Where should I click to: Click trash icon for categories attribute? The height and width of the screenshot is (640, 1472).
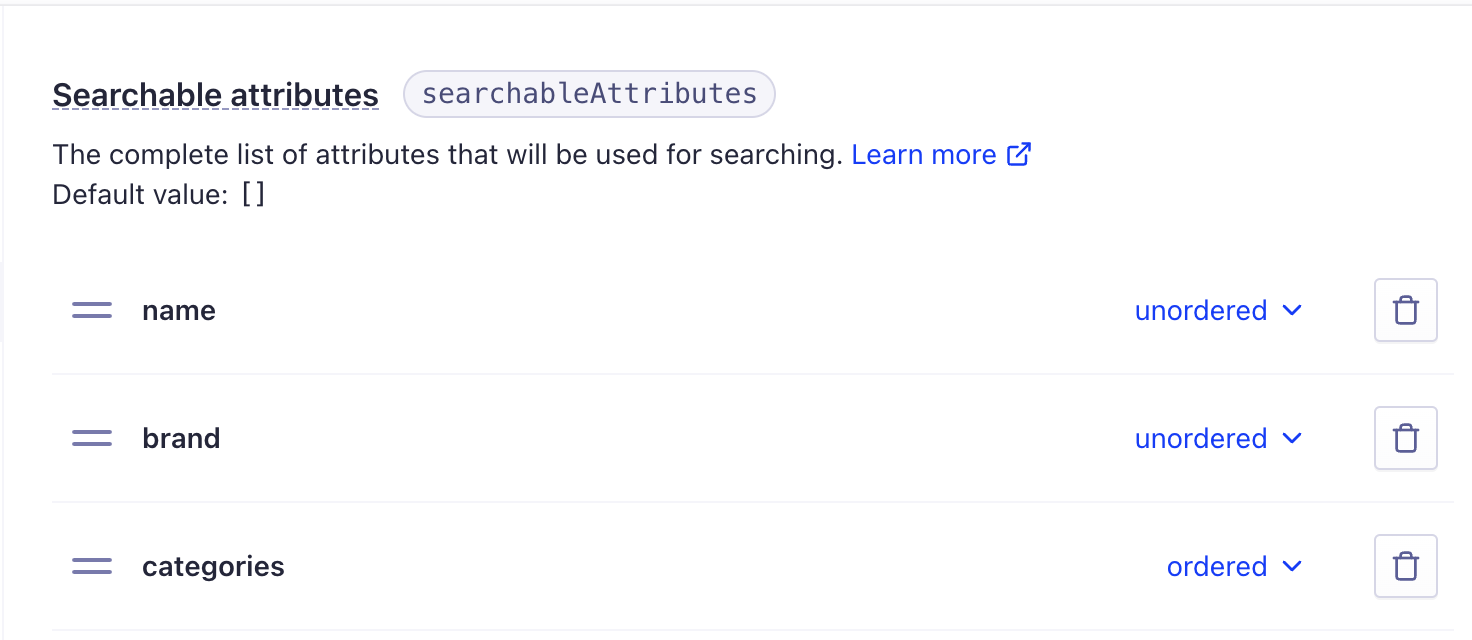click(x=1406, y=567)
